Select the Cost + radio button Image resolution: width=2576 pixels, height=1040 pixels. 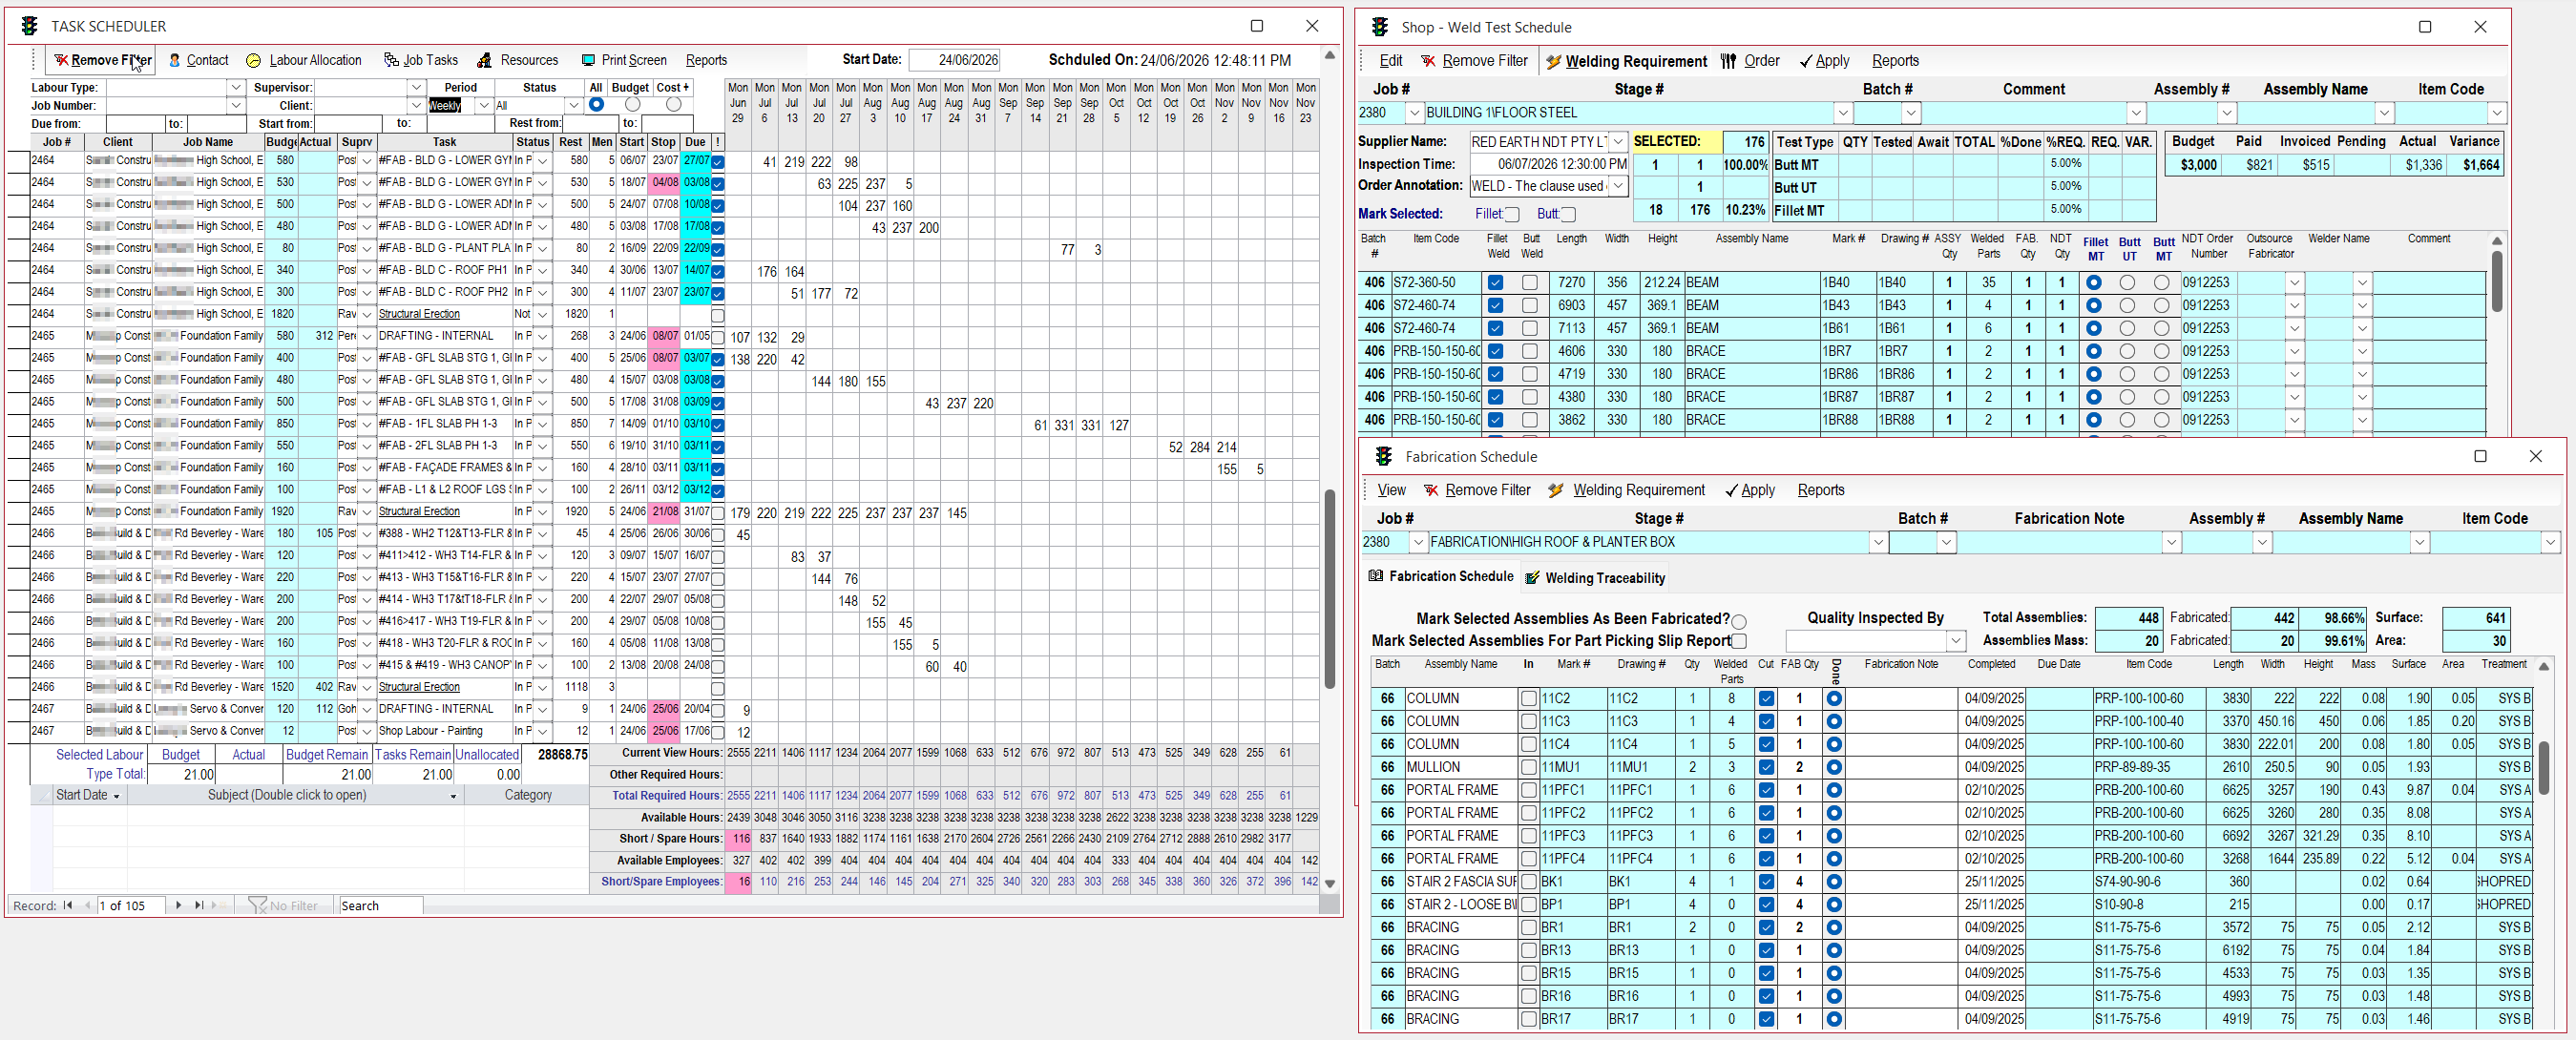(x=674, y=104)
